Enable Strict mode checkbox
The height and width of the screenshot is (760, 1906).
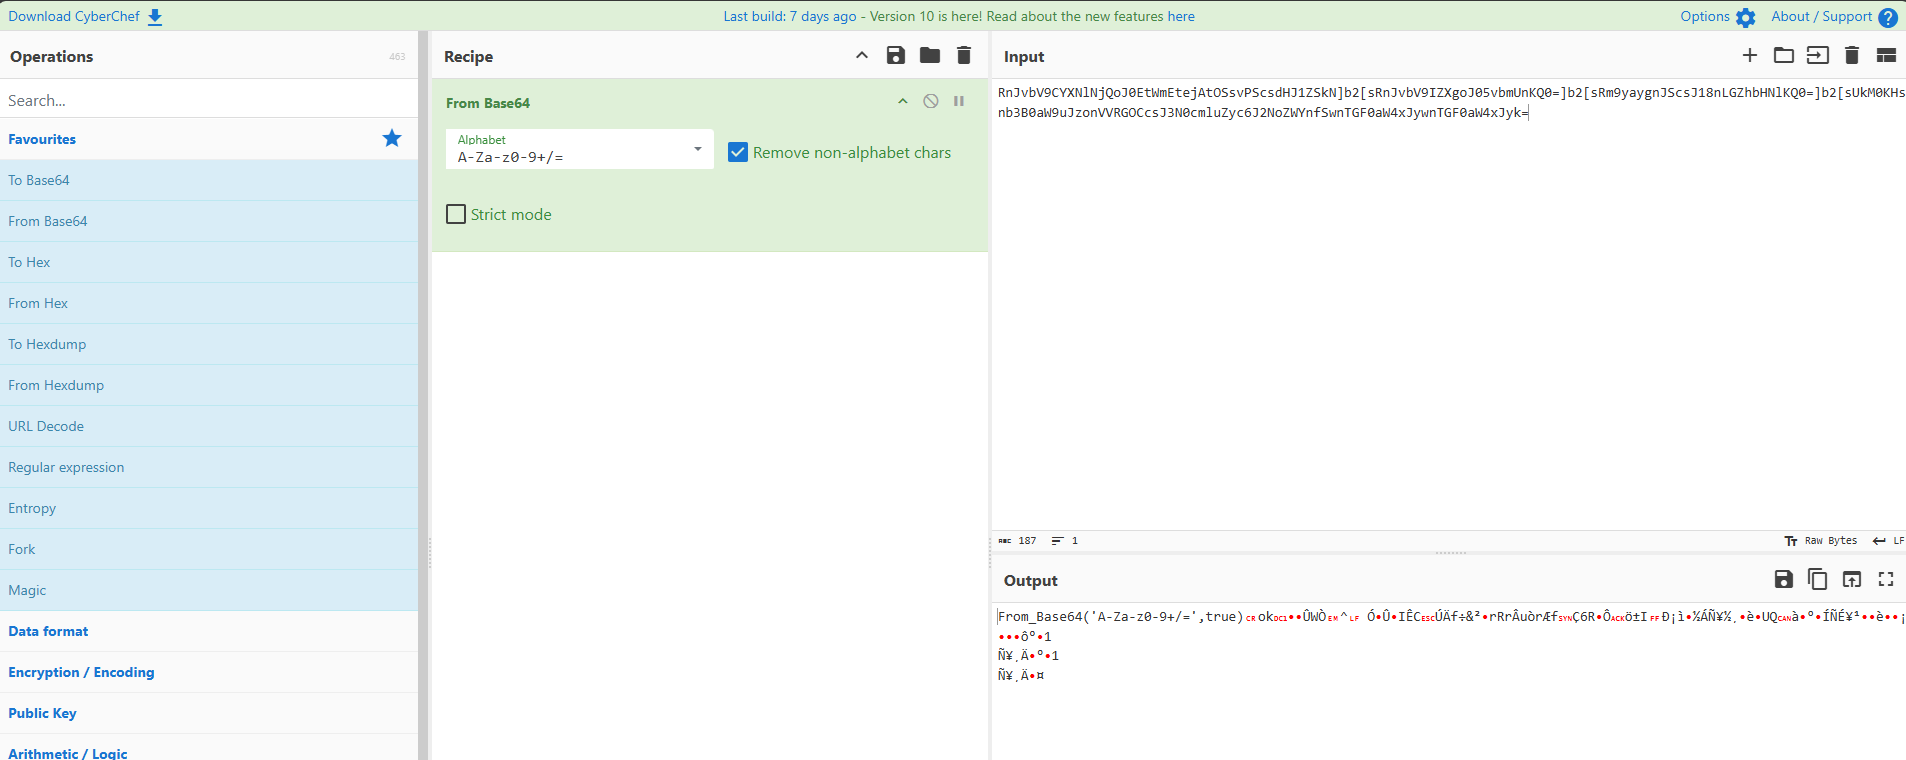pyautogui.click(x=456, y=214)
